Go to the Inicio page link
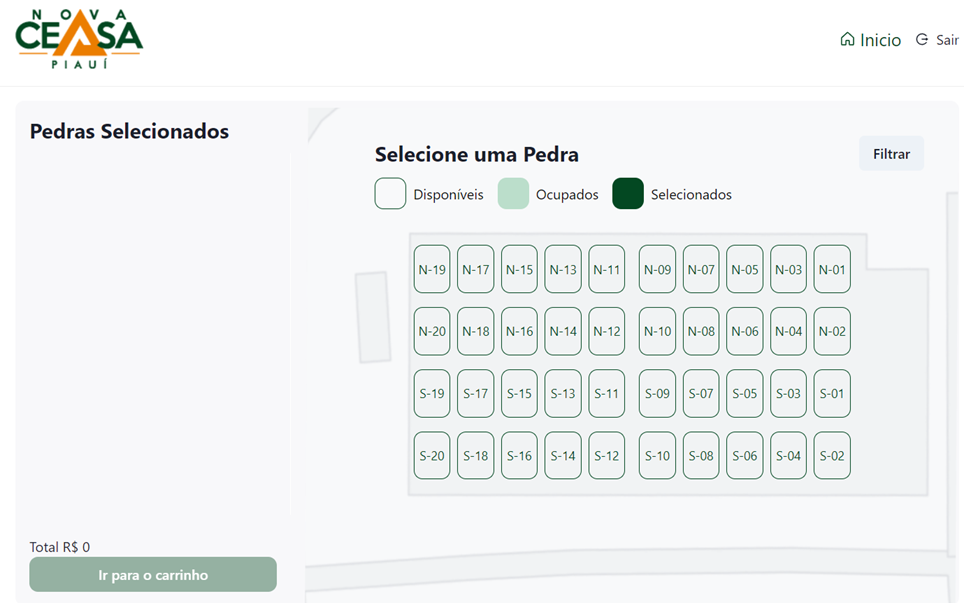This screenshot has height=603, width=964. coord(881,40)
